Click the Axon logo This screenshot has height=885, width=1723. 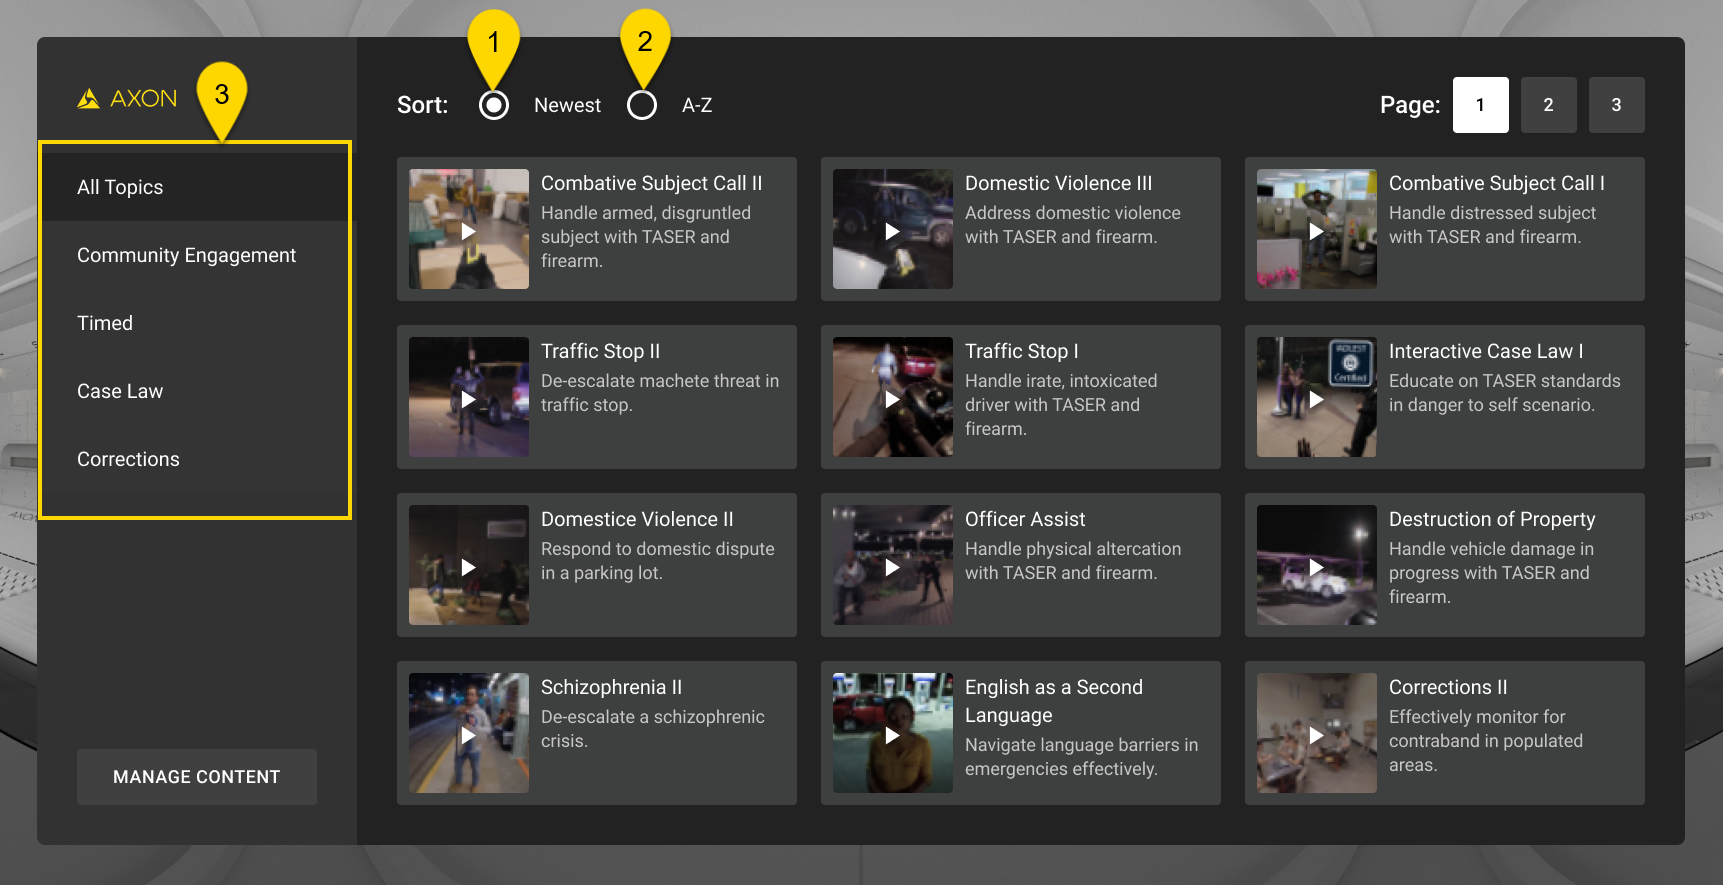pyautogui.click(x=127, y=98)
